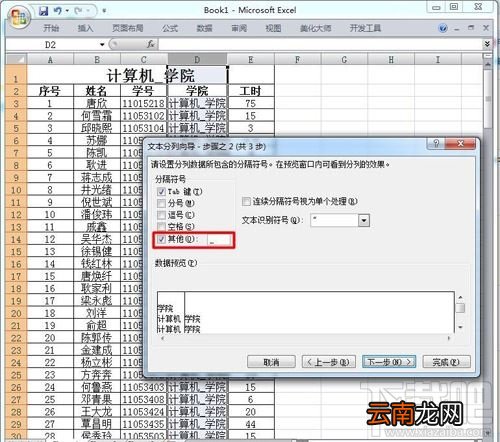Select column A header
The image size is (500, 442).
(50, 60)
